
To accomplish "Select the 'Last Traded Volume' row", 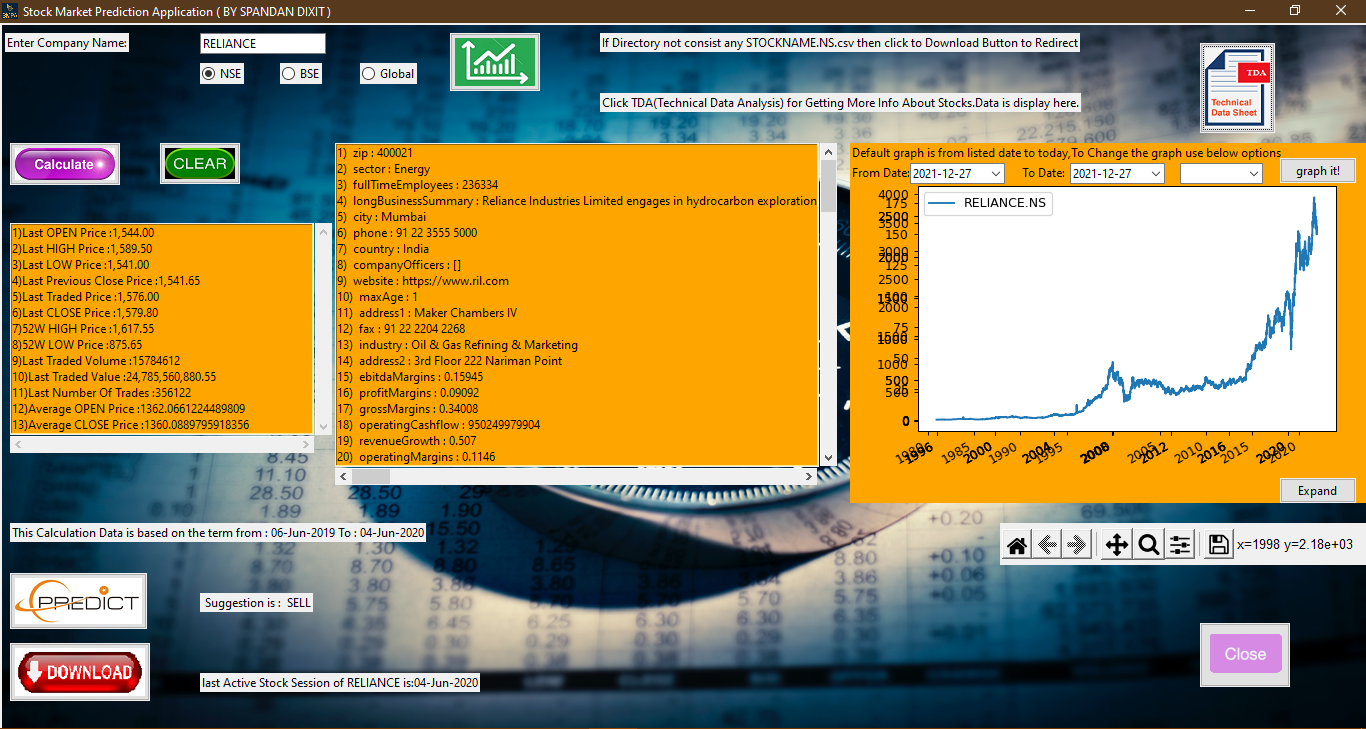I will (96, 361).
